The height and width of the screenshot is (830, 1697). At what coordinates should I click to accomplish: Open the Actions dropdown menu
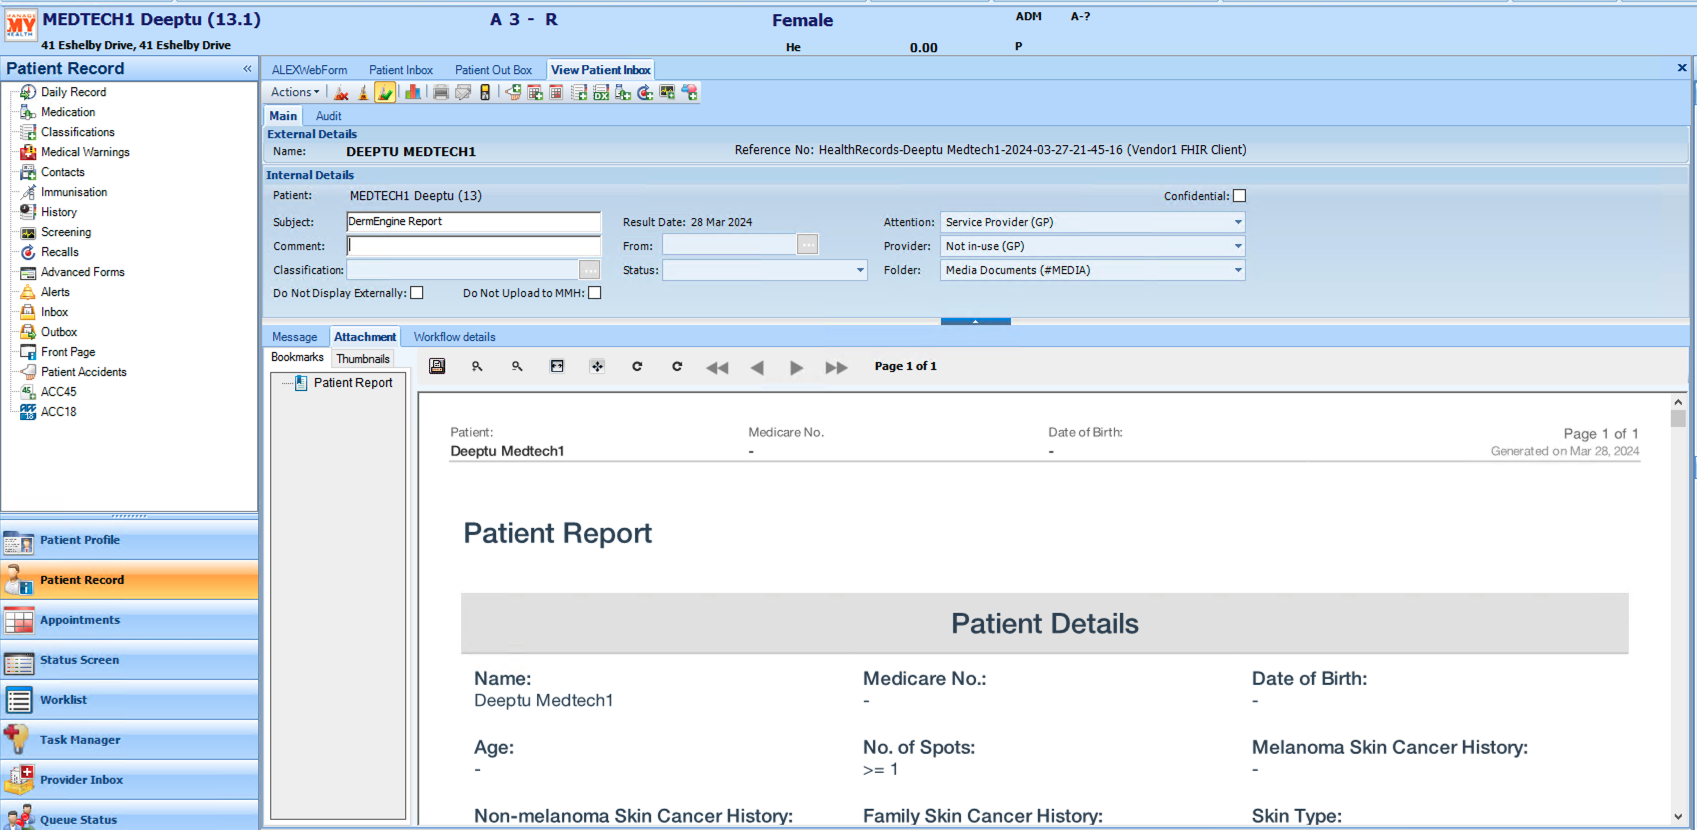pyautogui.click(x=295, y=92)
